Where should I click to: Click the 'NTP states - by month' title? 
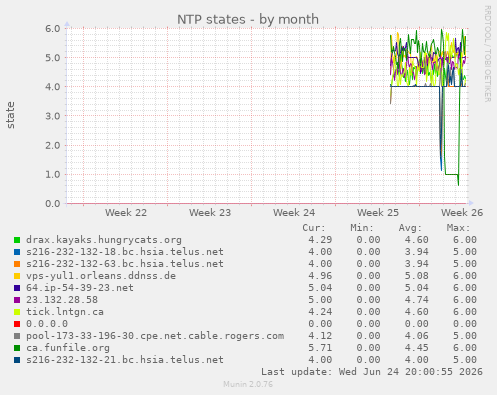(248, 19)
